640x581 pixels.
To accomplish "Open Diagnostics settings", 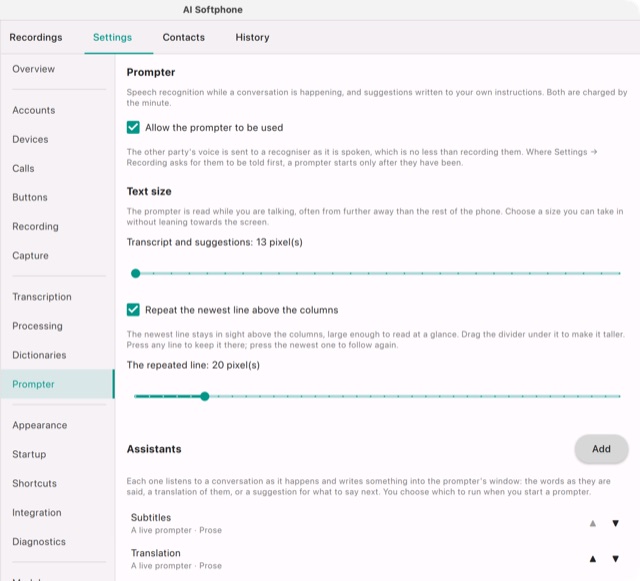I will point(57,542).
